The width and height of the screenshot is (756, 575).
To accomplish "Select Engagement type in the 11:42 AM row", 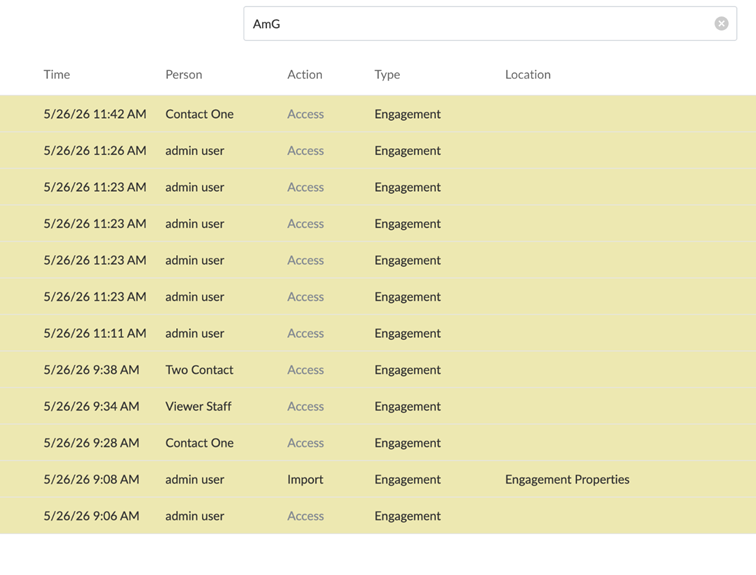I will click(x=407, y=115).
